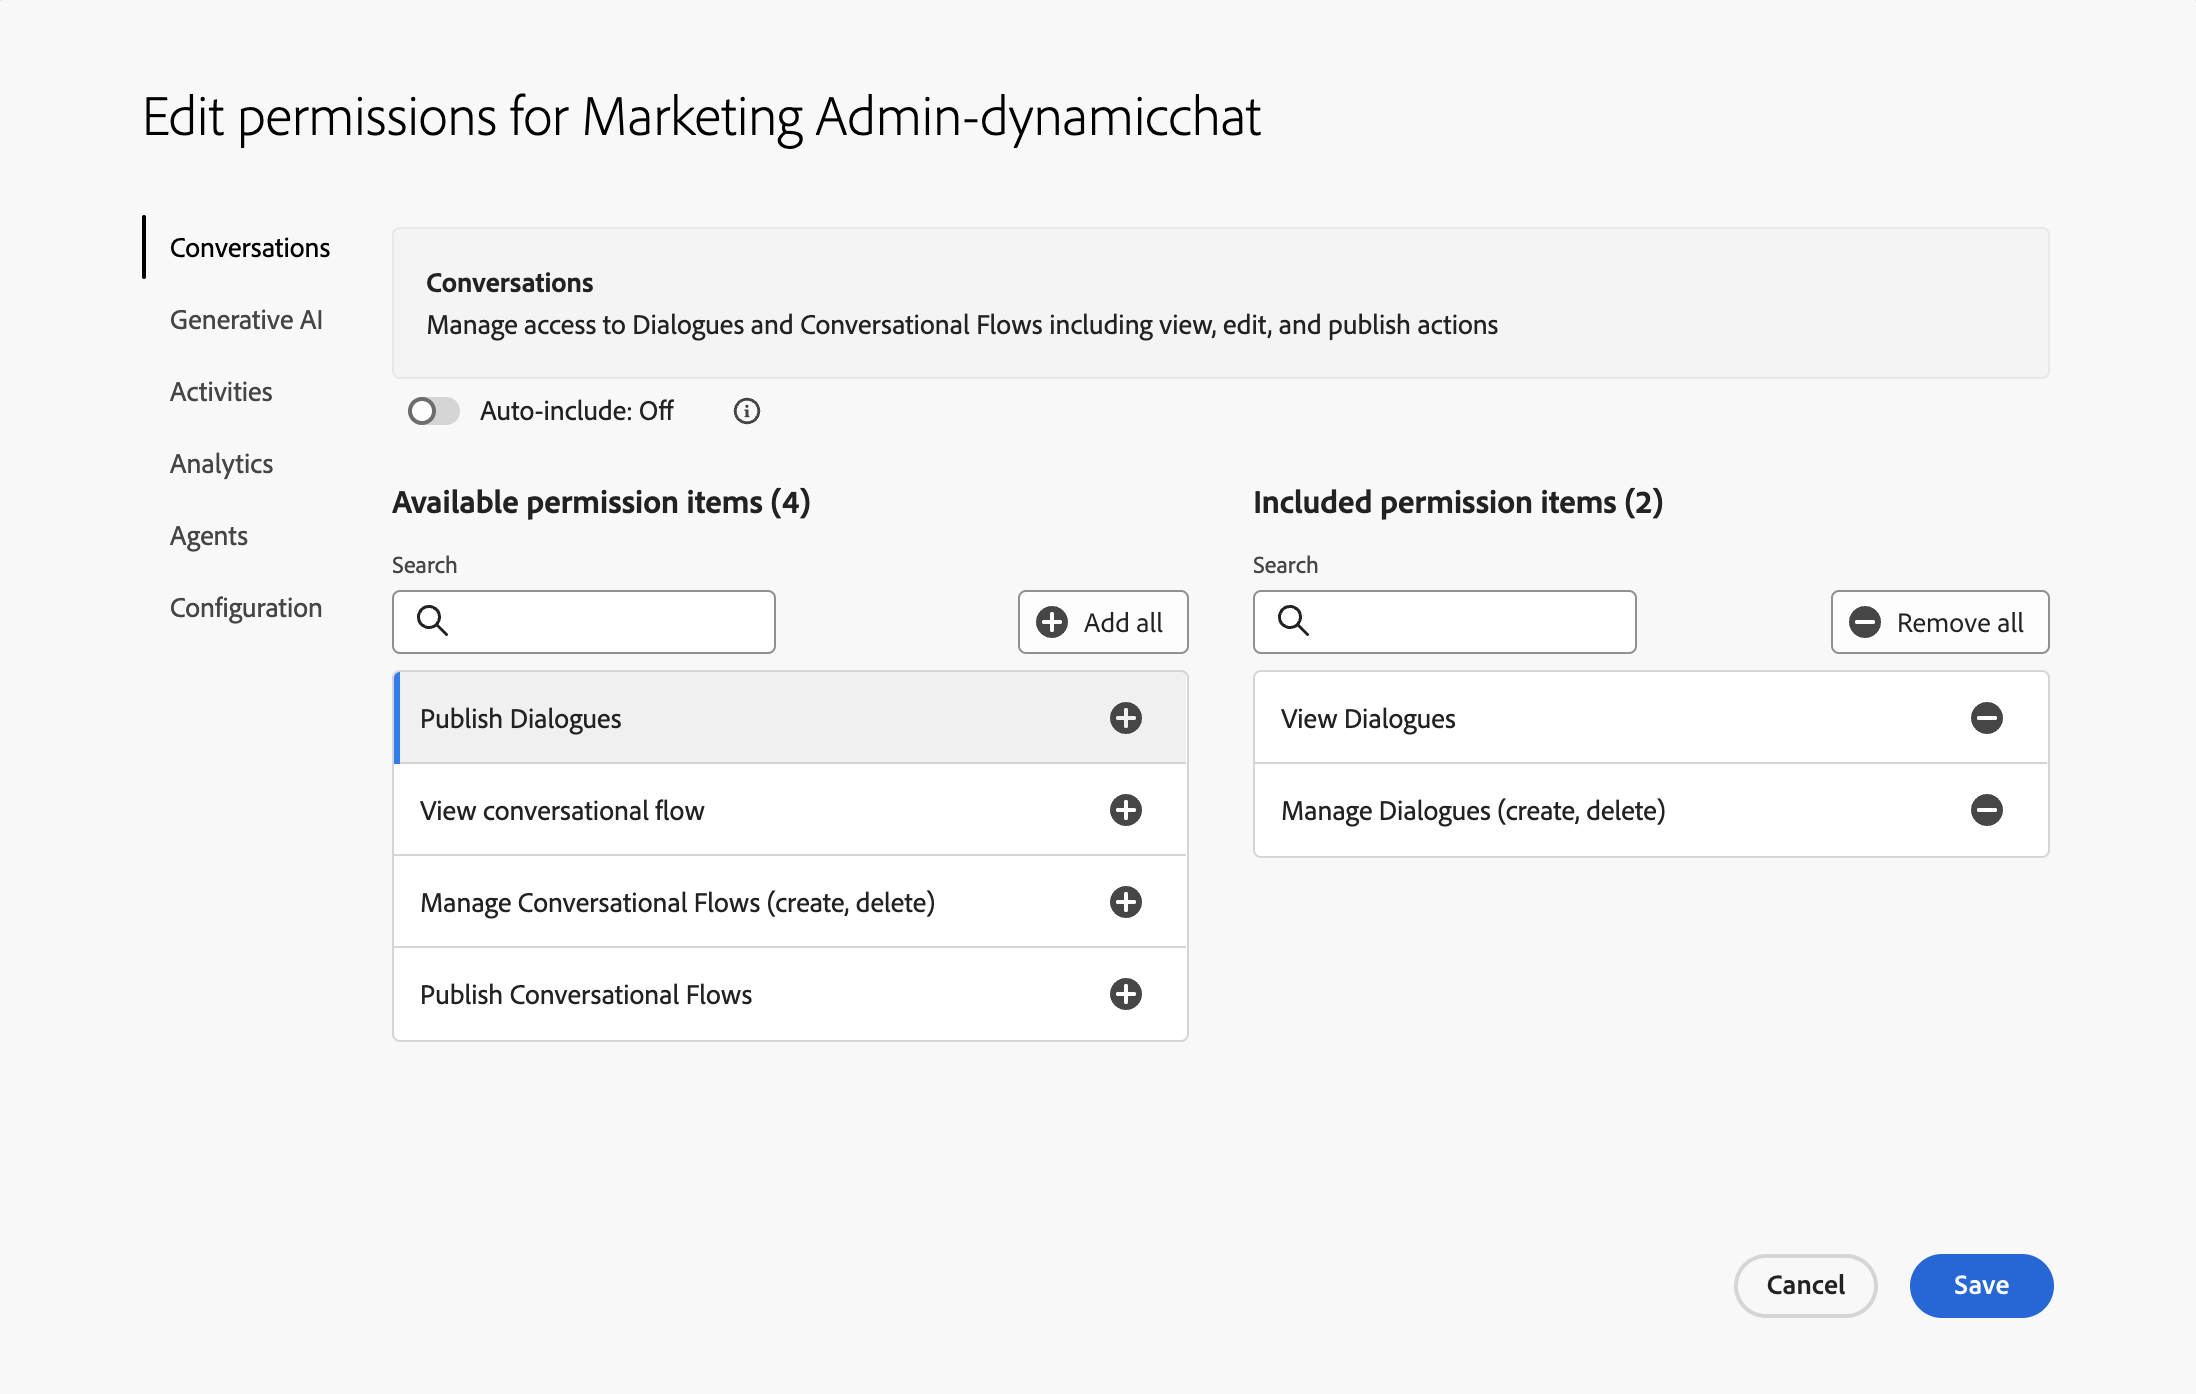Toggle the Auto-include switch on
The width and height of the screenshot is (2196, 1394).
point(433,411)
